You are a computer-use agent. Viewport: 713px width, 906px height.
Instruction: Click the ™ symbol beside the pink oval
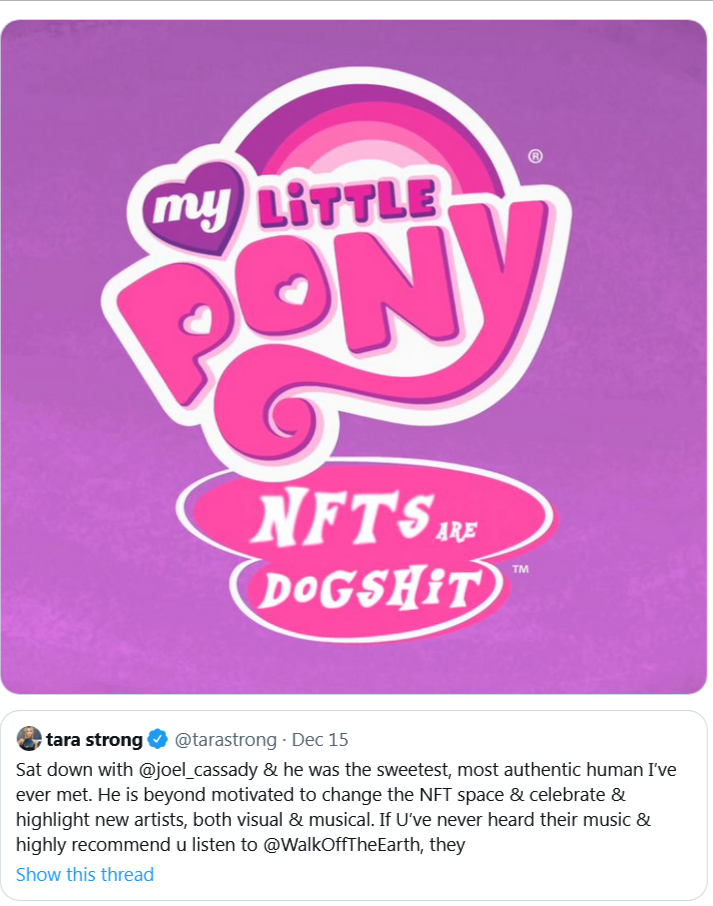[520, 570]
